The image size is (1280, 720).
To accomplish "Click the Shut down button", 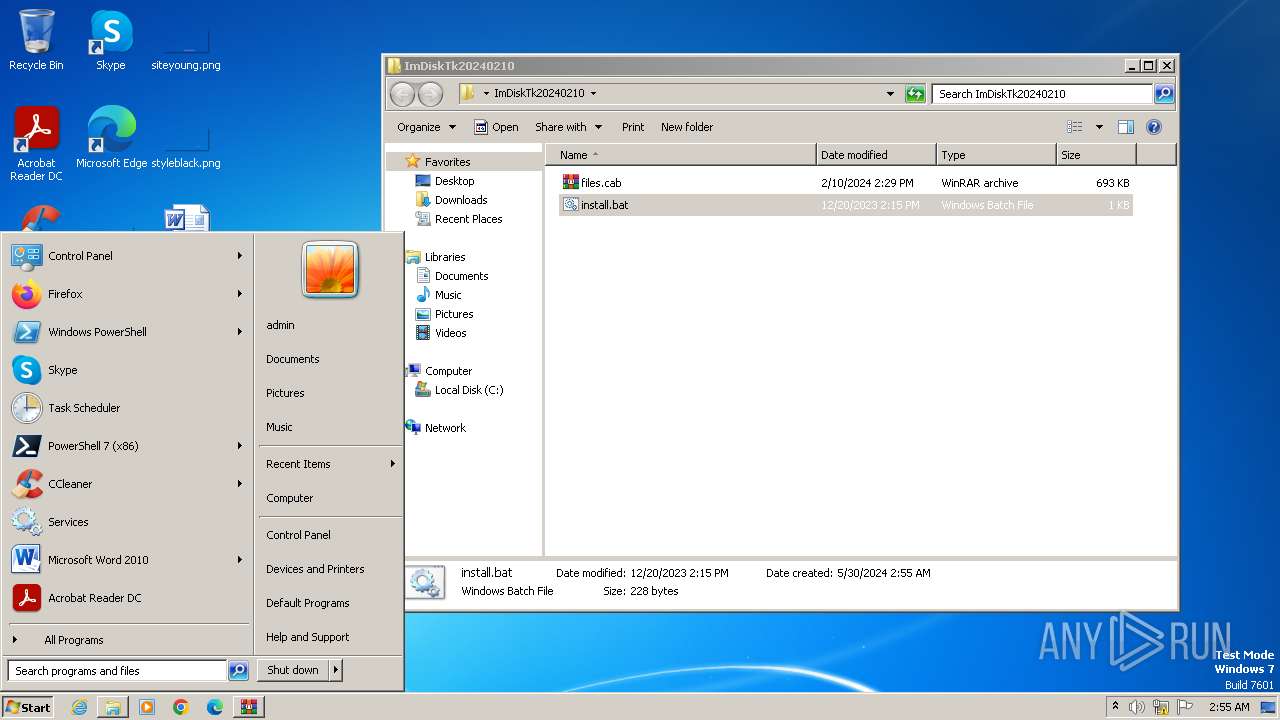I will coord(293,671).
